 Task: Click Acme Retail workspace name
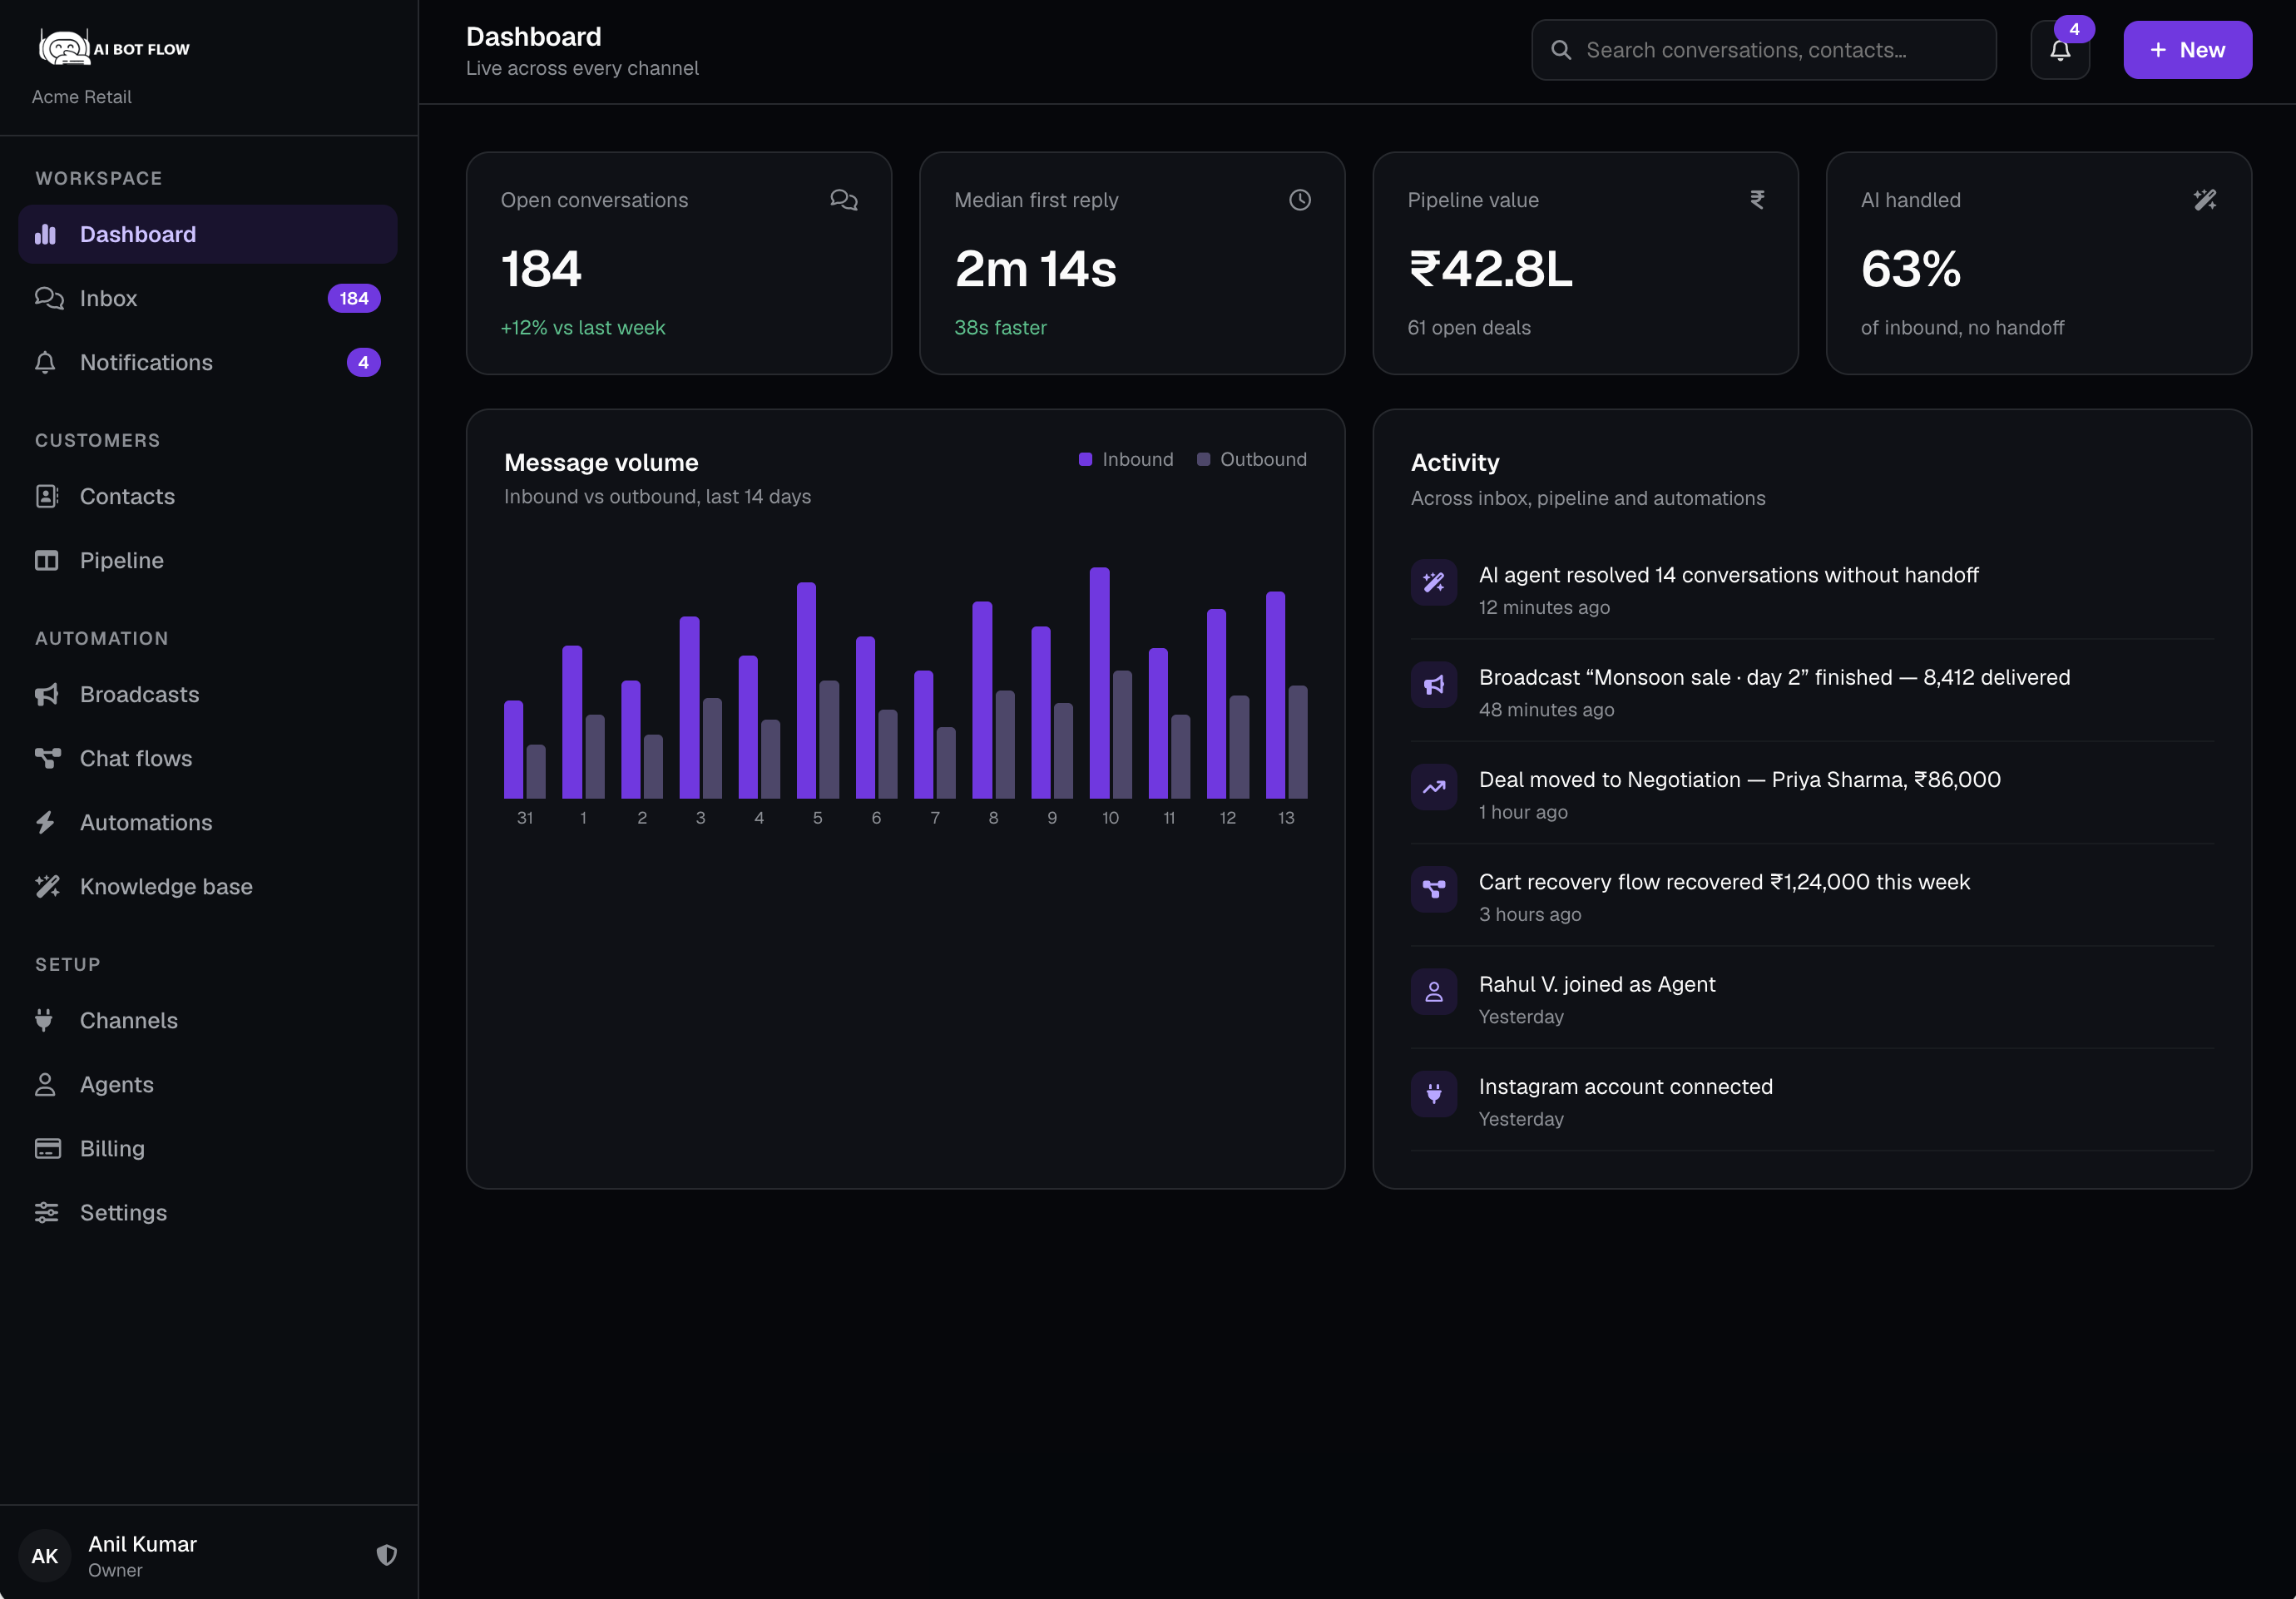(81, 97)
